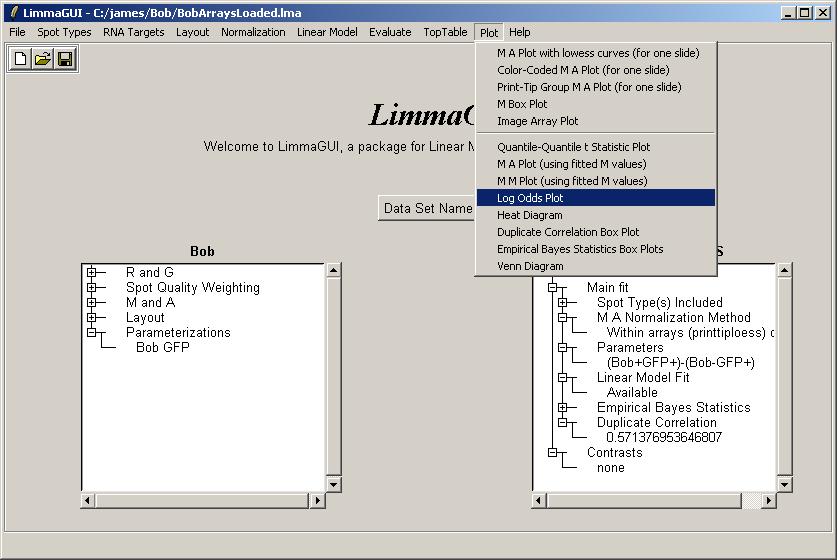
Task: Click the Data Set Name button
Action: click(x=428, y=208)
